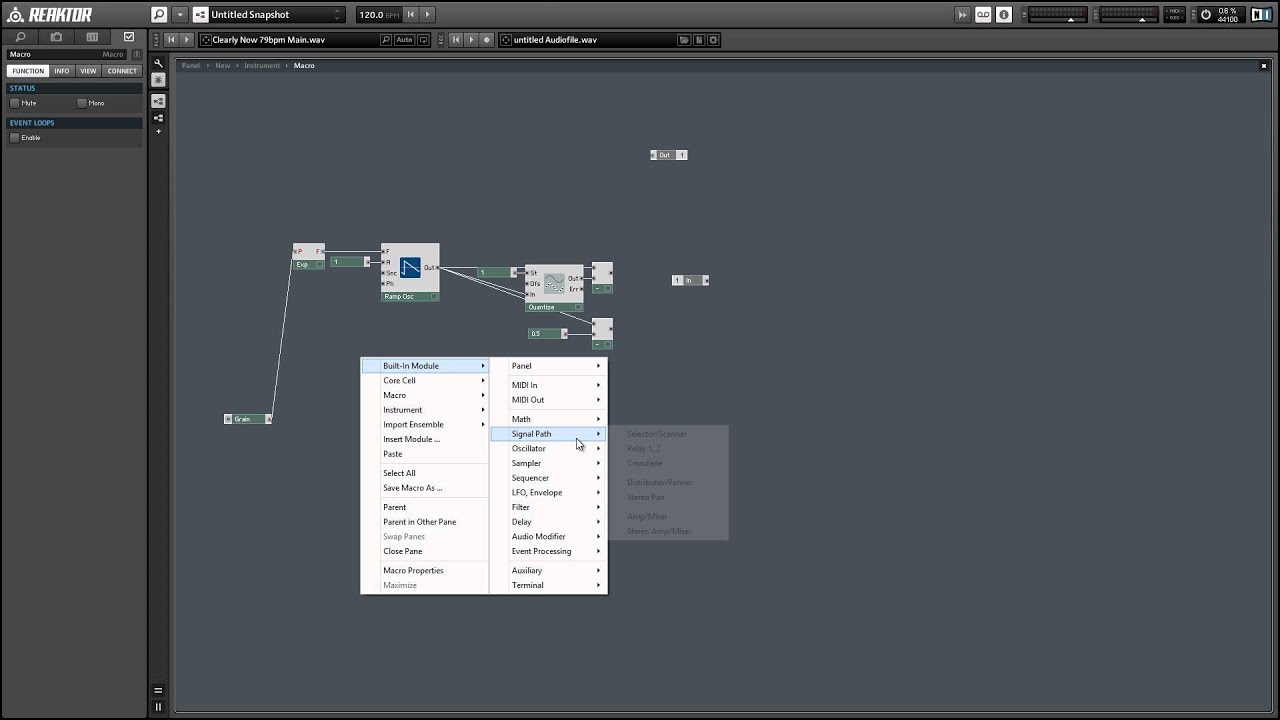Switch to the CONNECT tab
1280x720 pixels.
click(122, 71)
